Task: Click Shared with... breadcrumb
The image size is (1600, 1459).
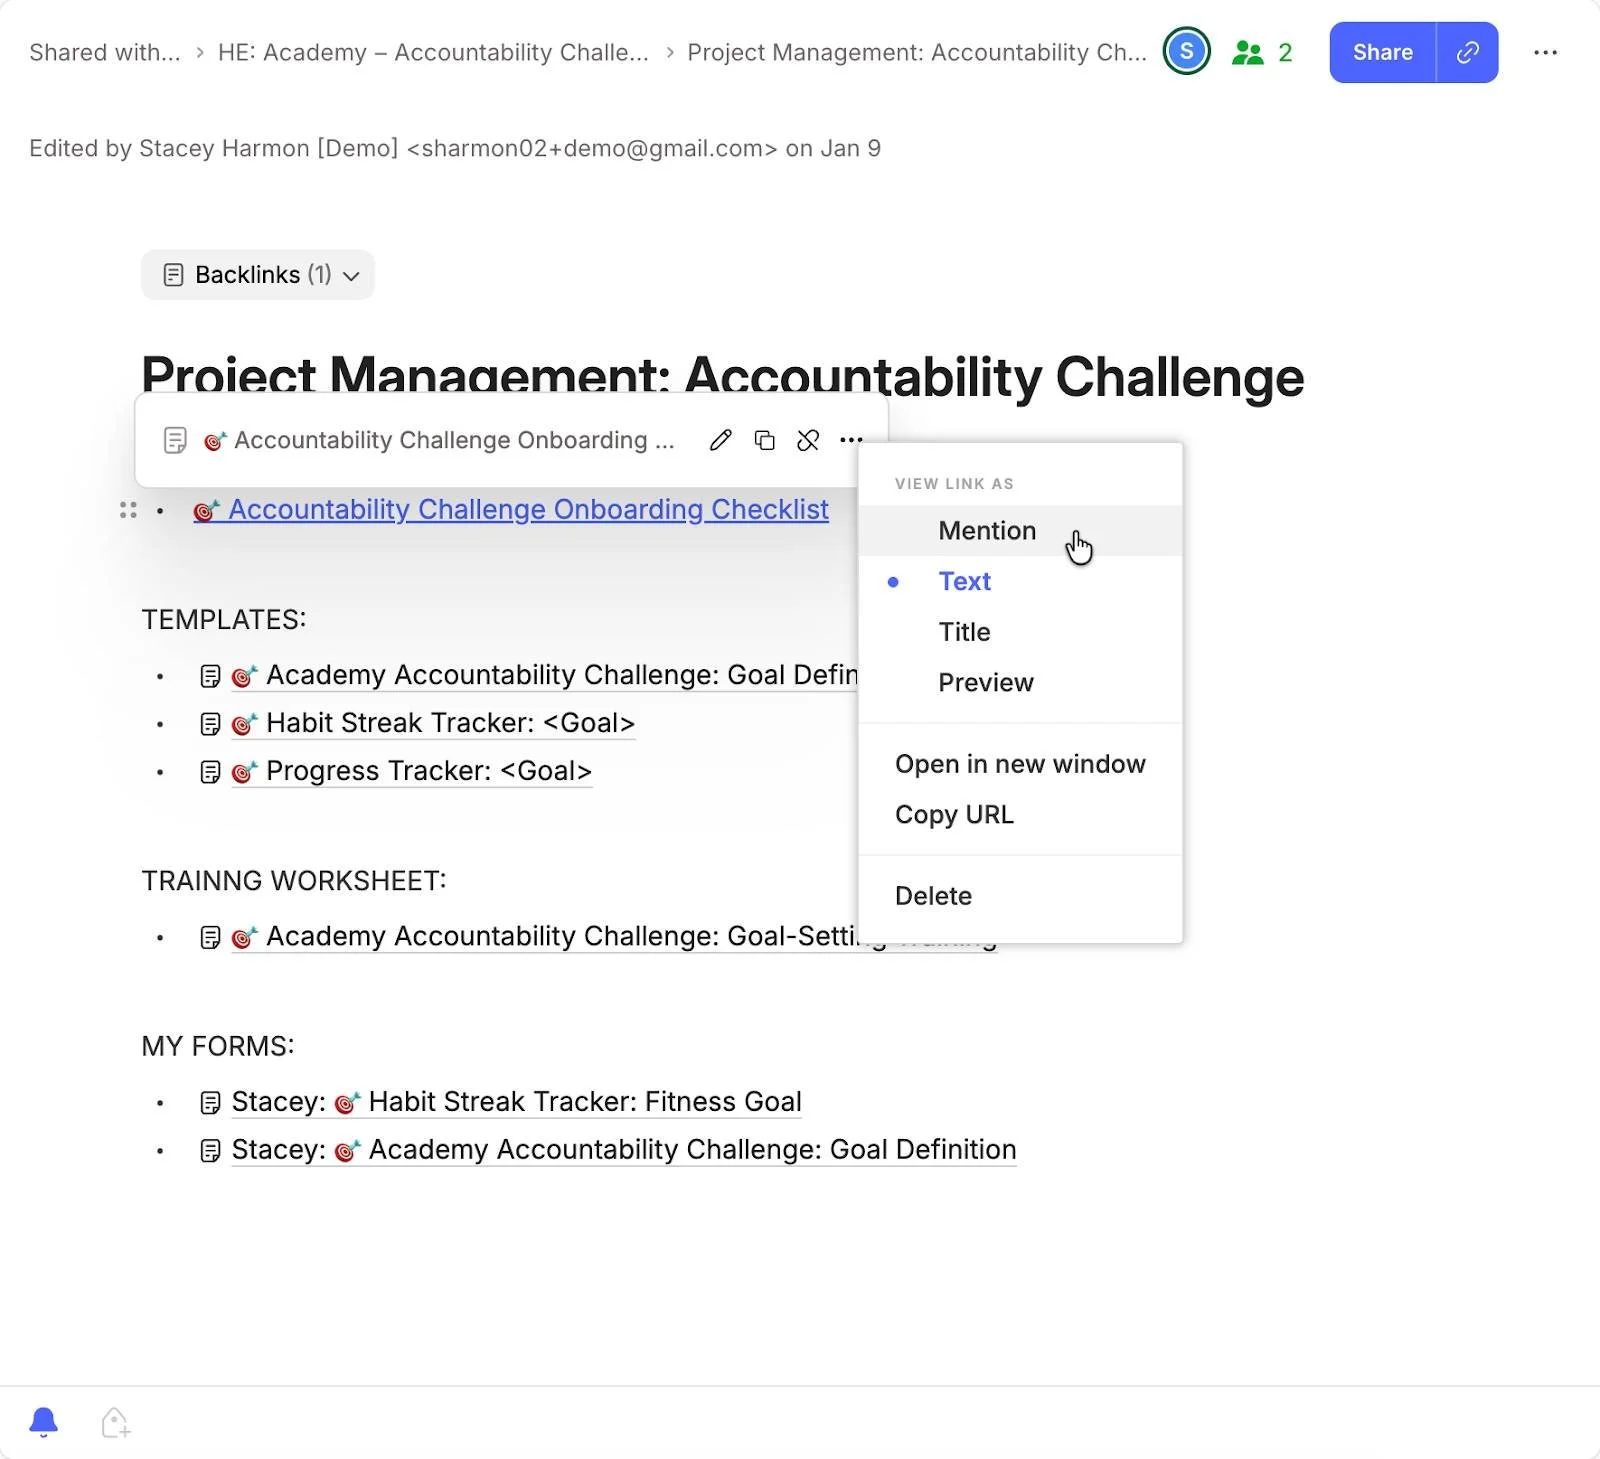Action: pos(105,52)
